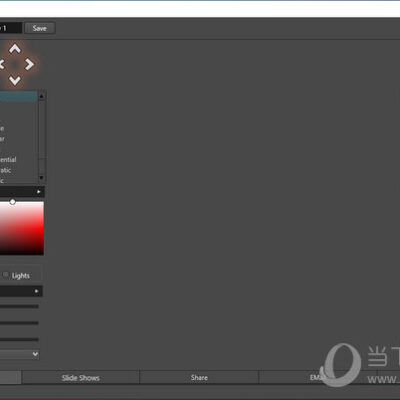
Task: Click the white color picker handle
Action: [12, 202]
